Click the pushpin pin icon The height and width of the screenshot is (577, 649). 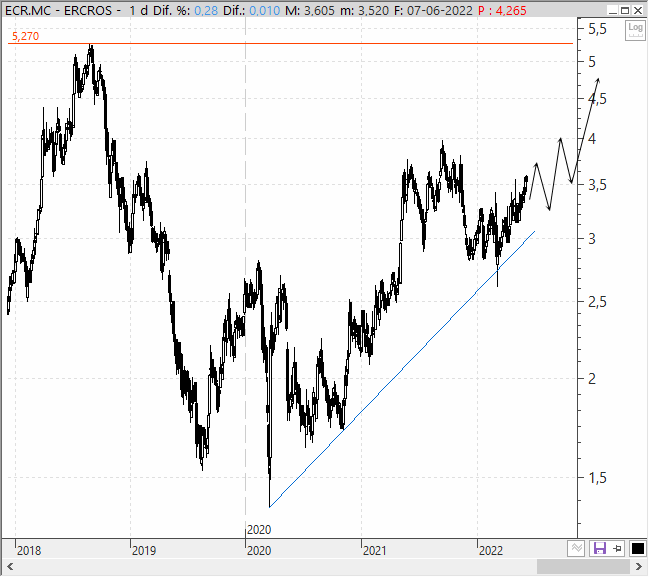tap(618, 548)
